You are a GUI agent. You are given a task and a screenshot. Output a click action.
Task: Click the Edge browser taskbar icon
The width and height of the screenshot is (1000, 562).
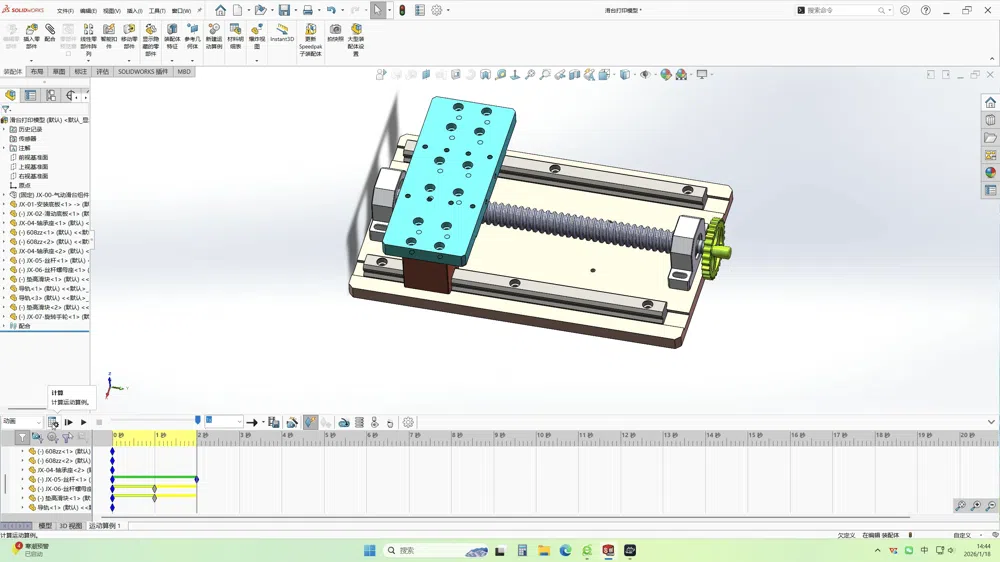[565, 551]
